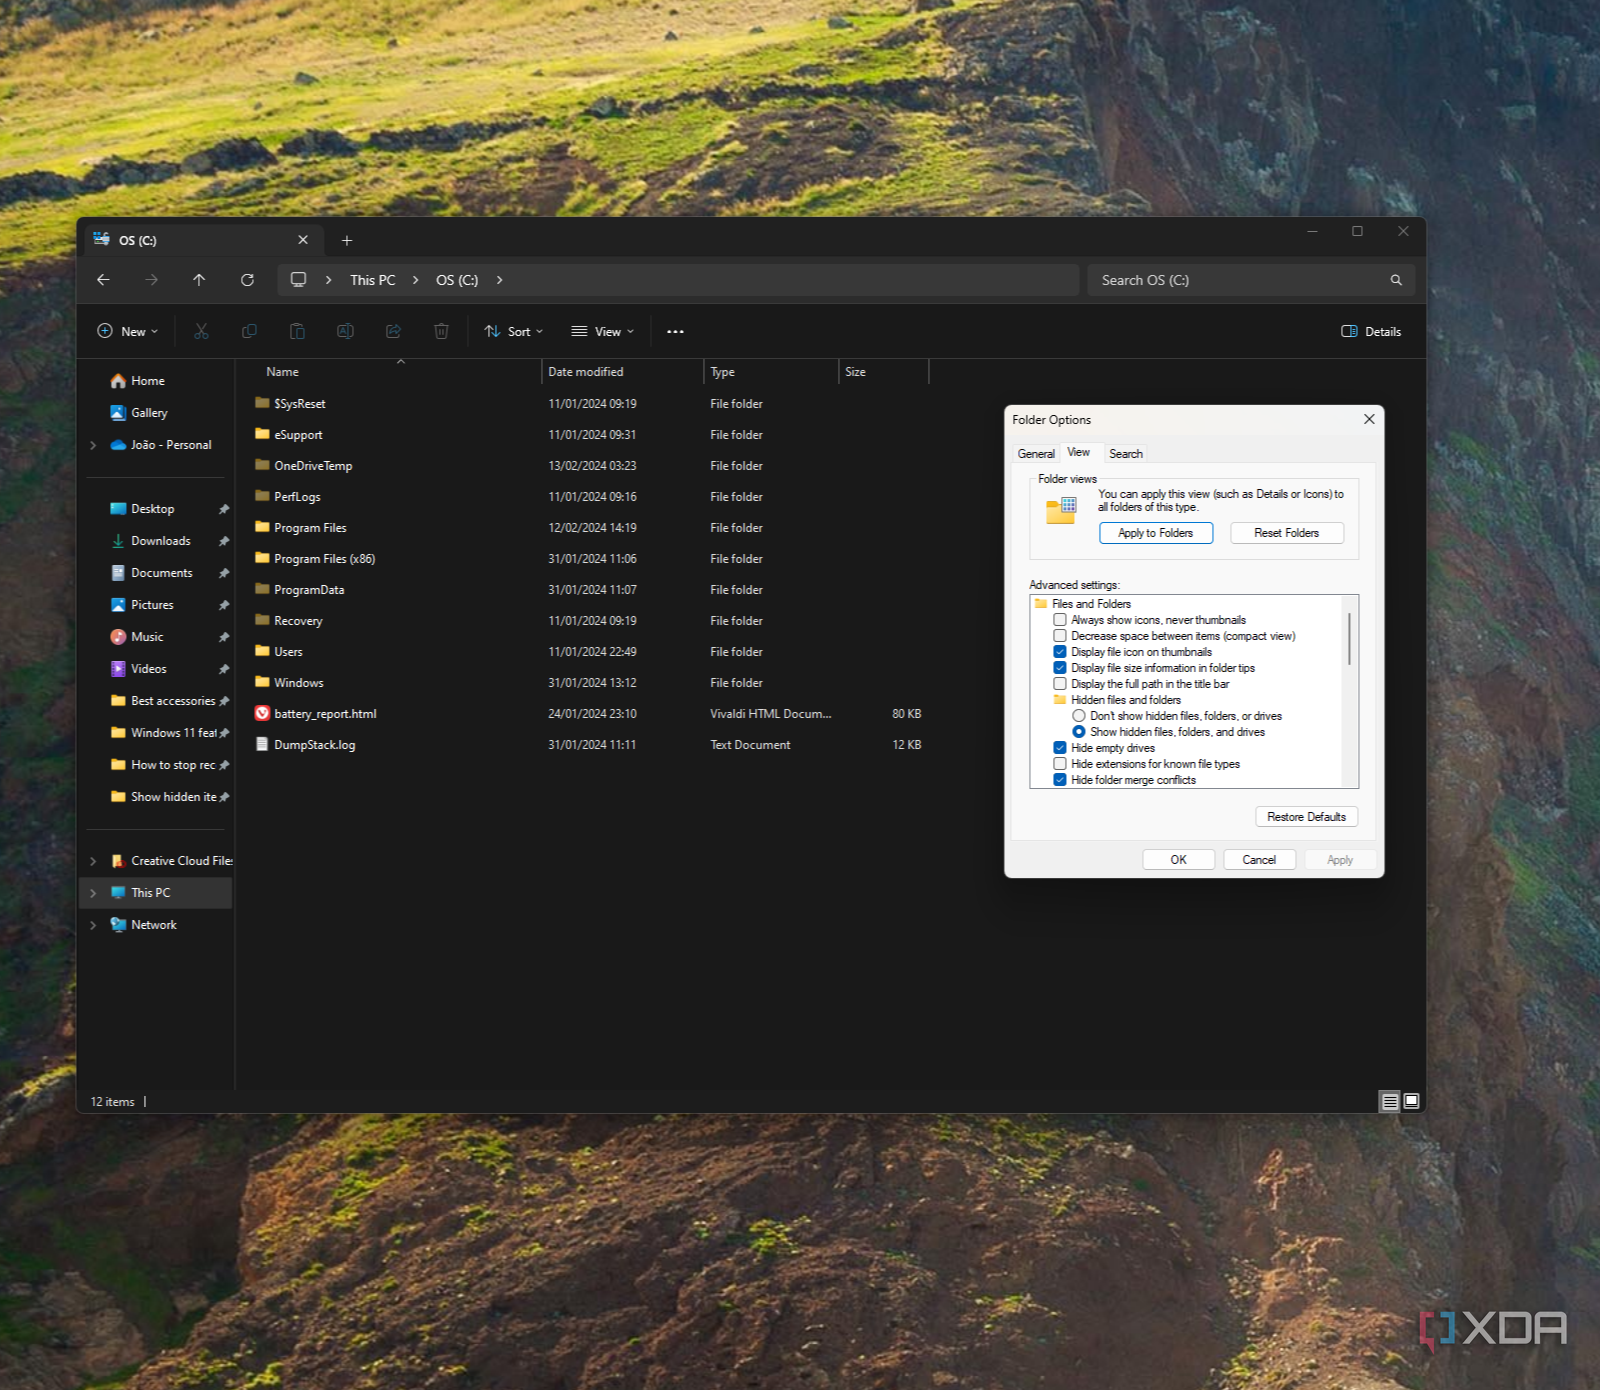Click the Cut scissors icon
This screenshot has width=1600, height=1390.
point(201,332)
